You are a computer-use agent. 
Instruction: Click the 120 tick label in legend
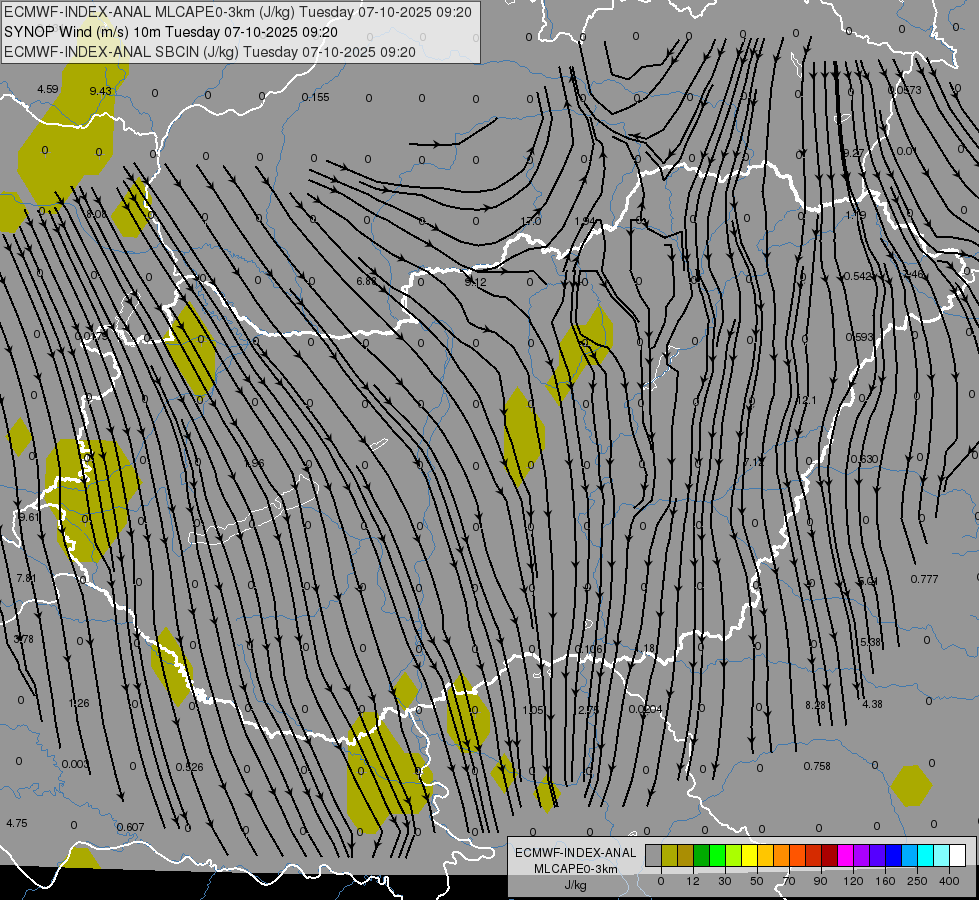853,879
